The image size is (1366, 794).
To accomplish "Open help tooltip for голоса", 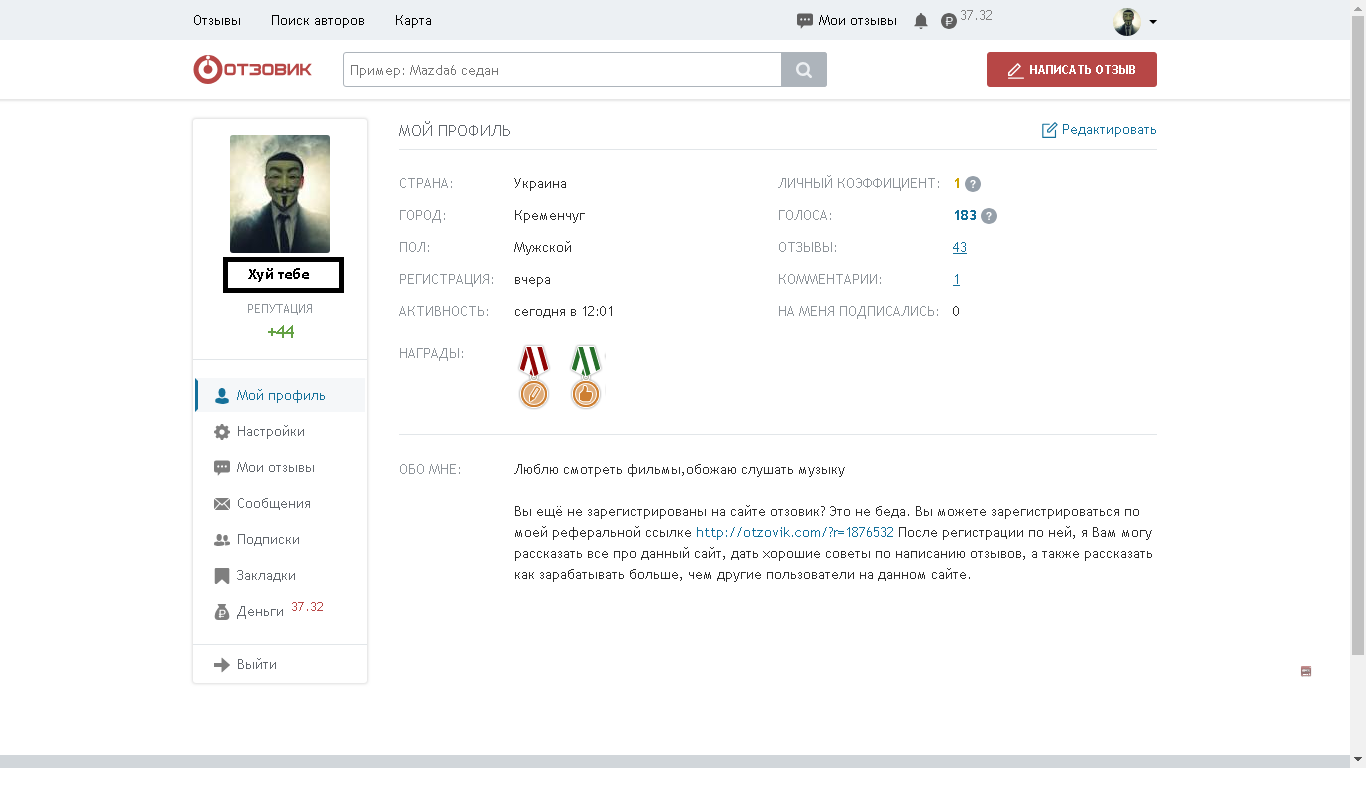I will pos(989,216).
